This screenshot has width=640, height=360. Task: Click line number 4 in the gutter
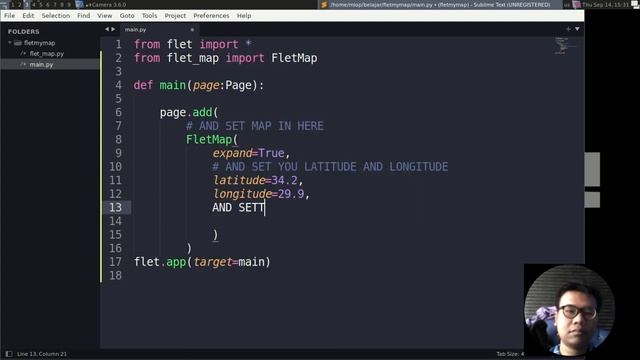click(118, 85)
